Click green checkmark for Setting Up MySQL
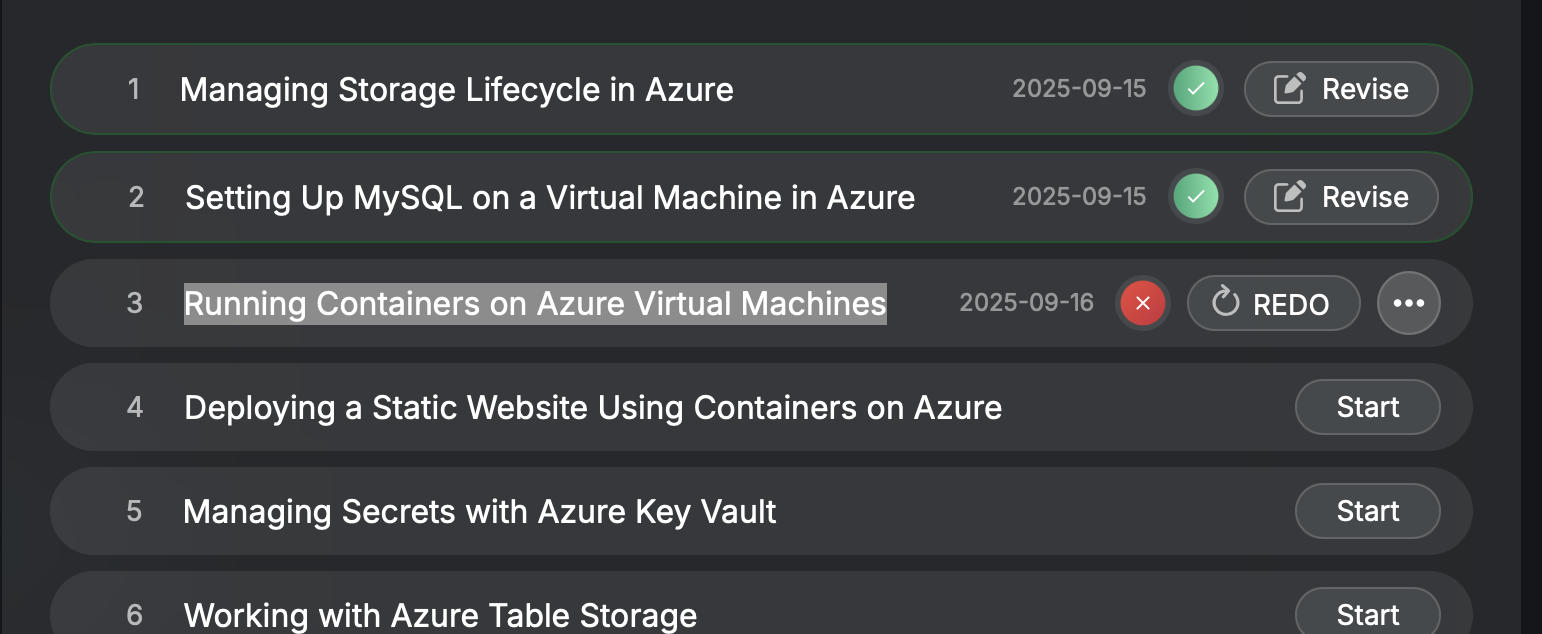1542x634 pixels. coord(1196,197)
